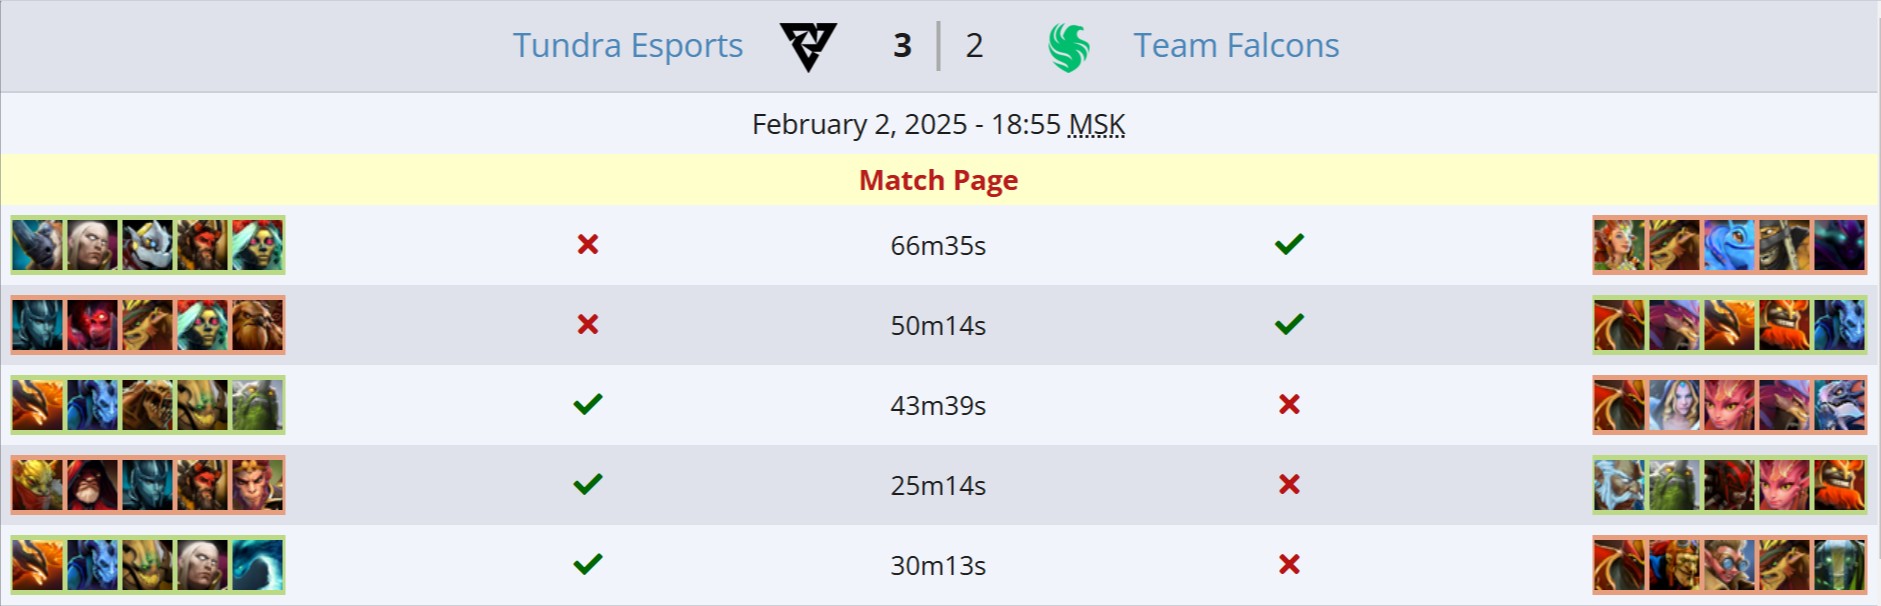Click the Match Page link
Image resolution: width=1881 pixels, height=606 pixels.
[938, 180]
